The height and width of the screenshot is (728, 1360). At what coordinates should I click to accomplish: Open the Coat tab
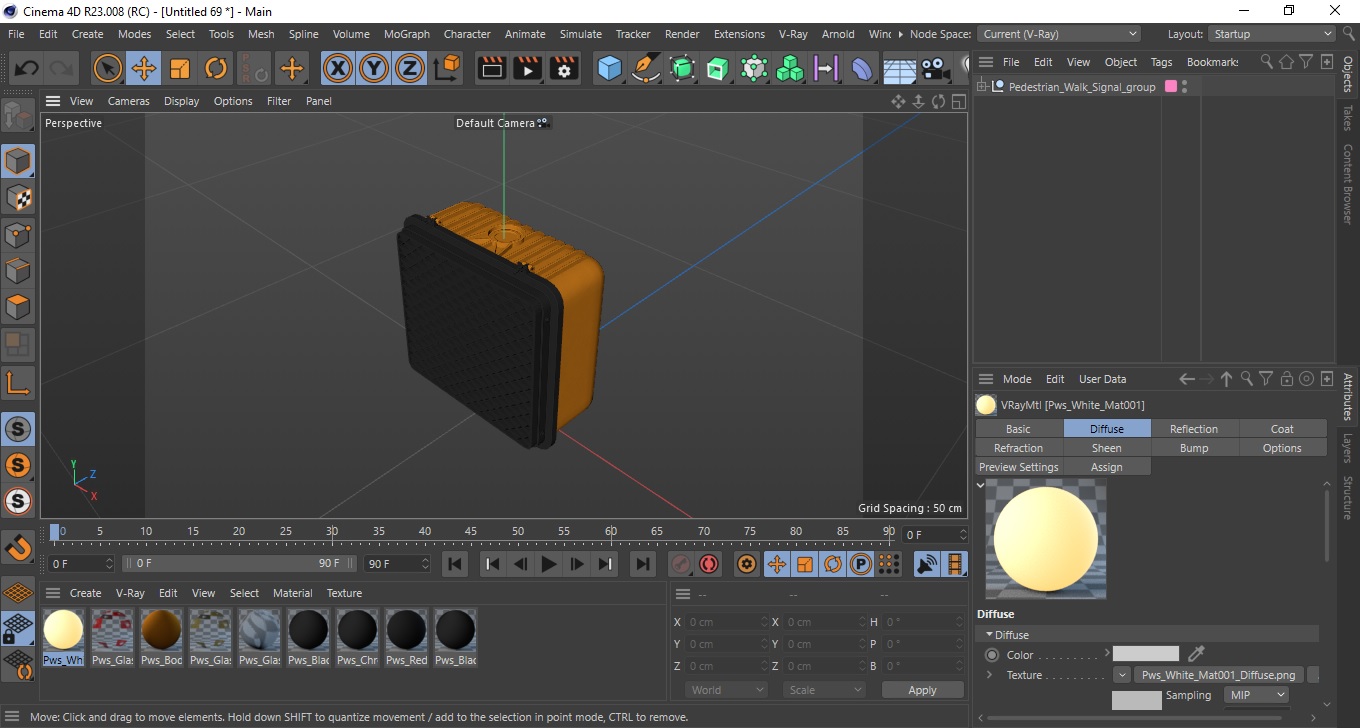[x=1282, y=429]
